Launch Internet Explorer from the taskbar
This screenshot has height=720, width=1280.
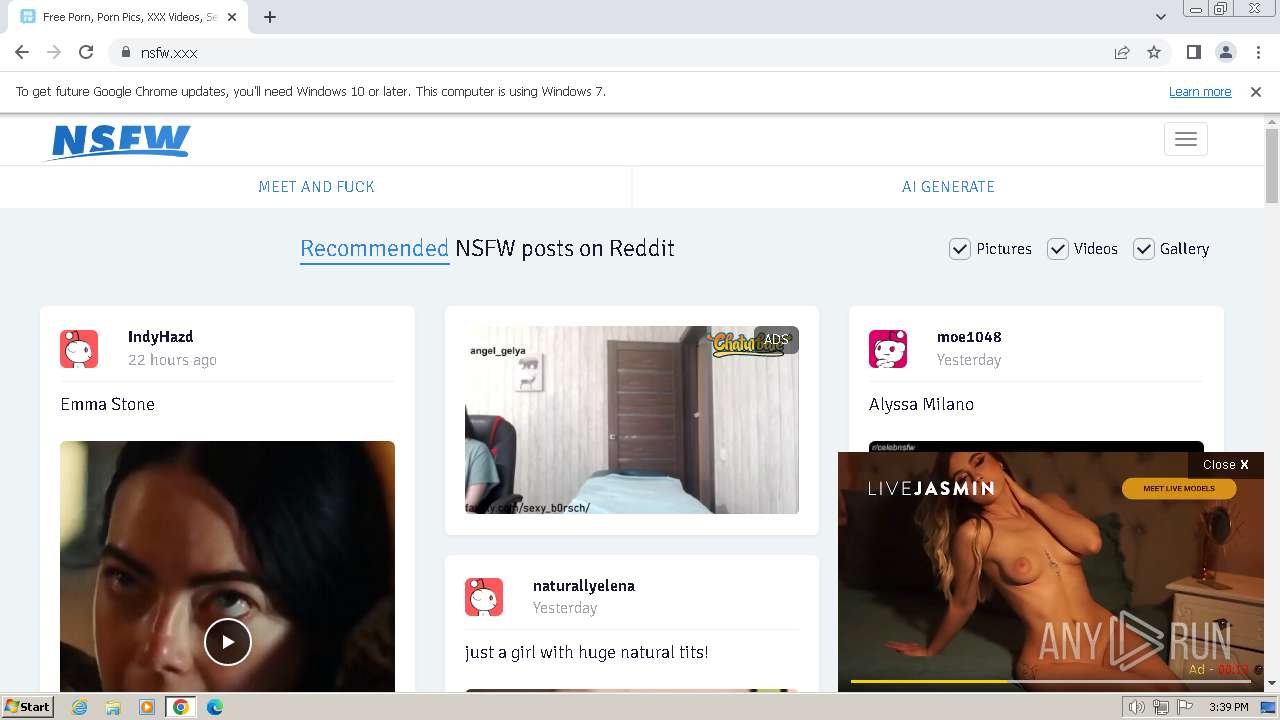pyautogui.click(x=80, y=707)
